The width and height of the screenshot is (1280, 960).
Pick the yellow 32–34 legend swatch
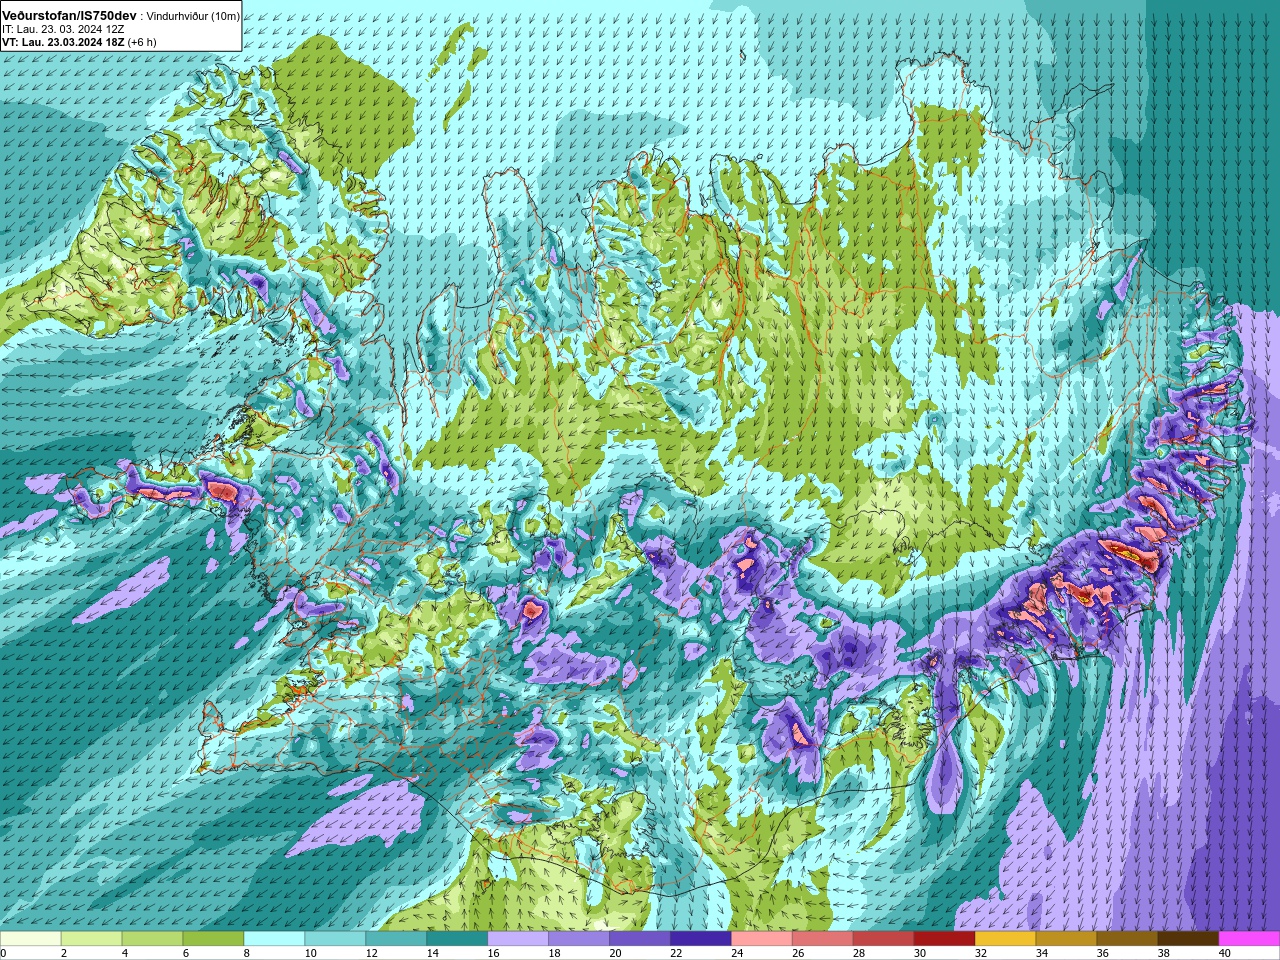pyautogui.click(x=1006, y=939)
